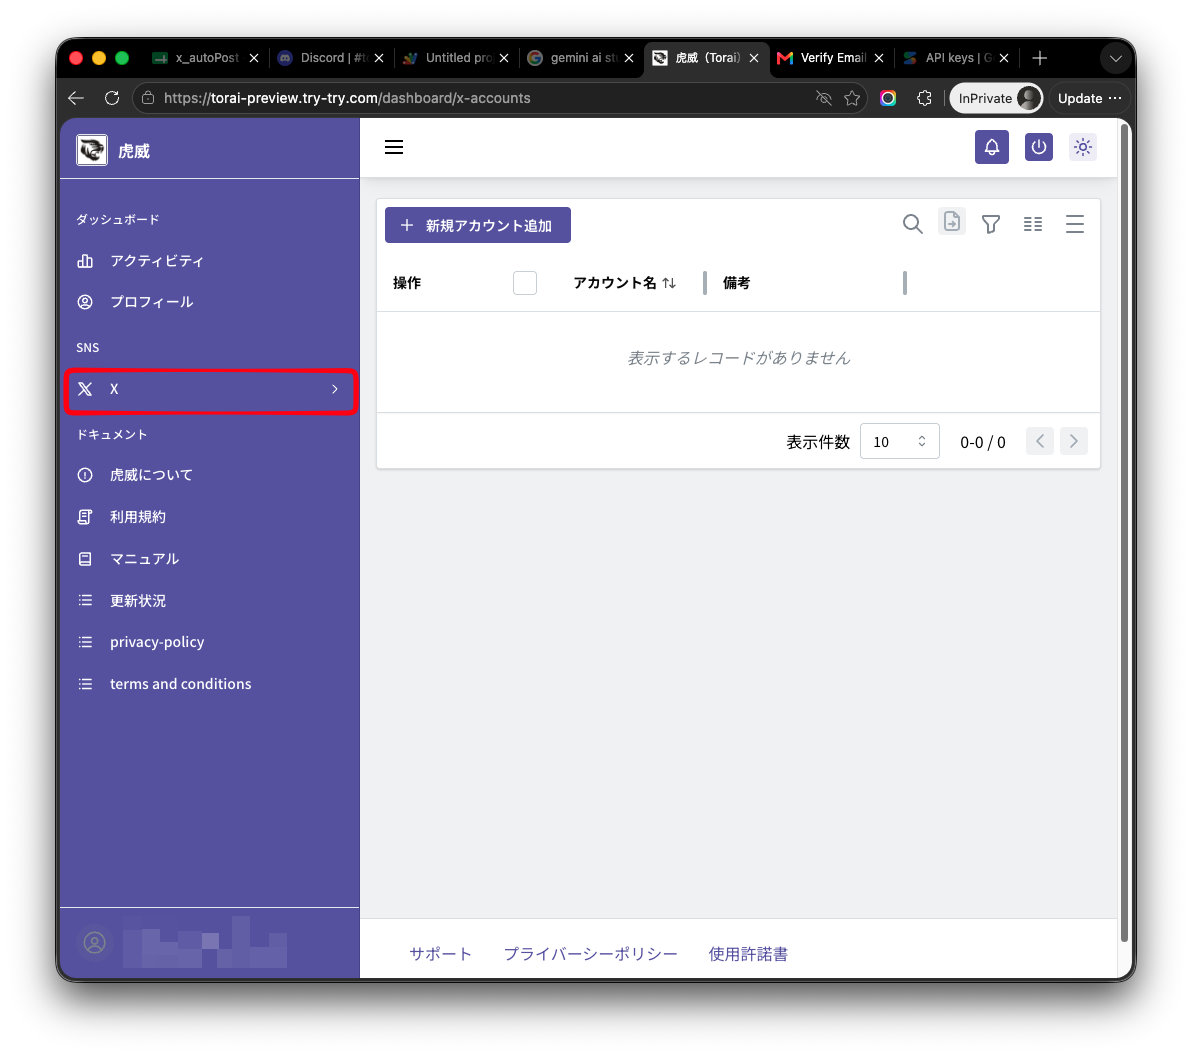The width and height of the screenshot is (1192, 1056).
Task: Go to next page arrow
Action: tap(1073, 441)
